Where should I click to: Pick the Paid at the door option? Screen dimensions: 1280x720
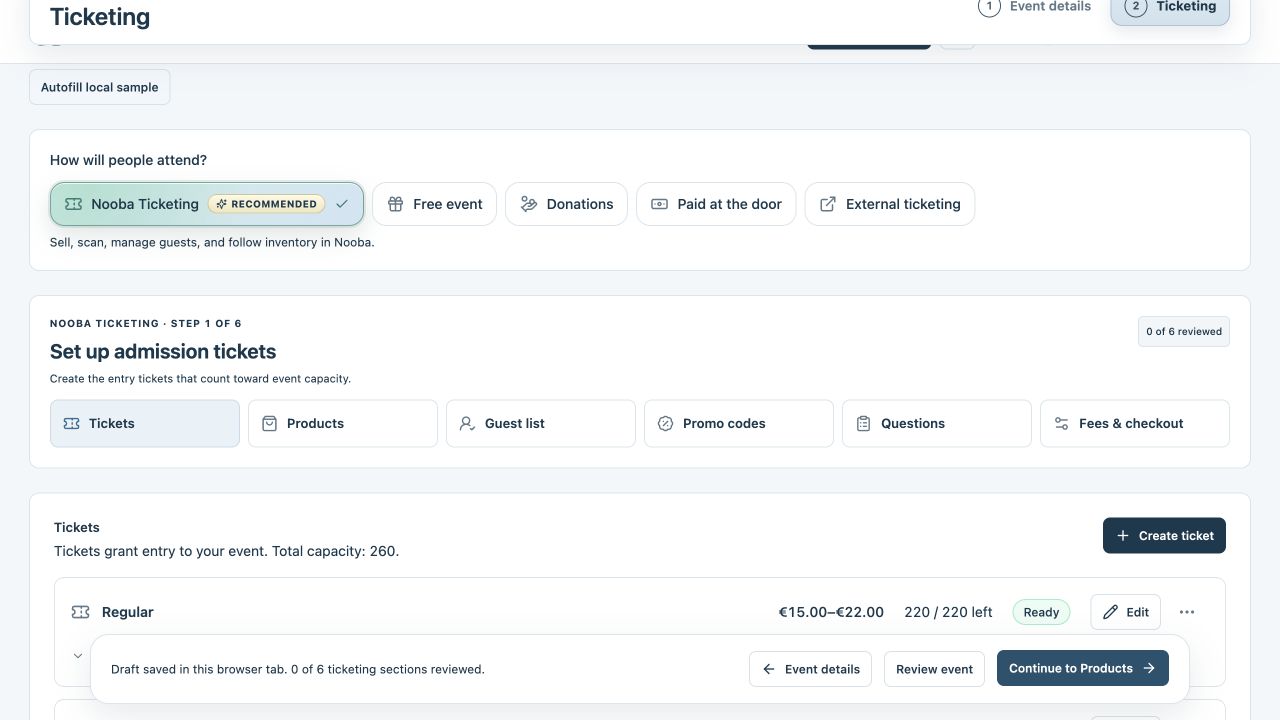[716, 204]
